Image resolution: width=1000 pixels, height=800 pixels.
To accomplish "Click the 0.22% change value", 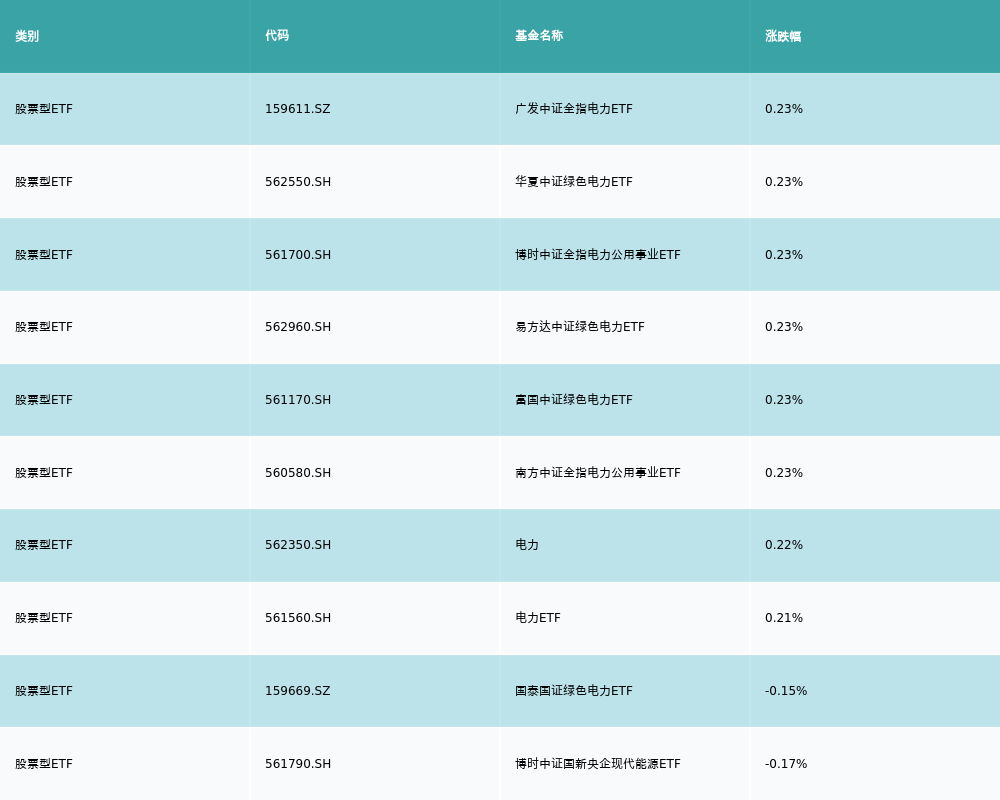I will 784,545.
